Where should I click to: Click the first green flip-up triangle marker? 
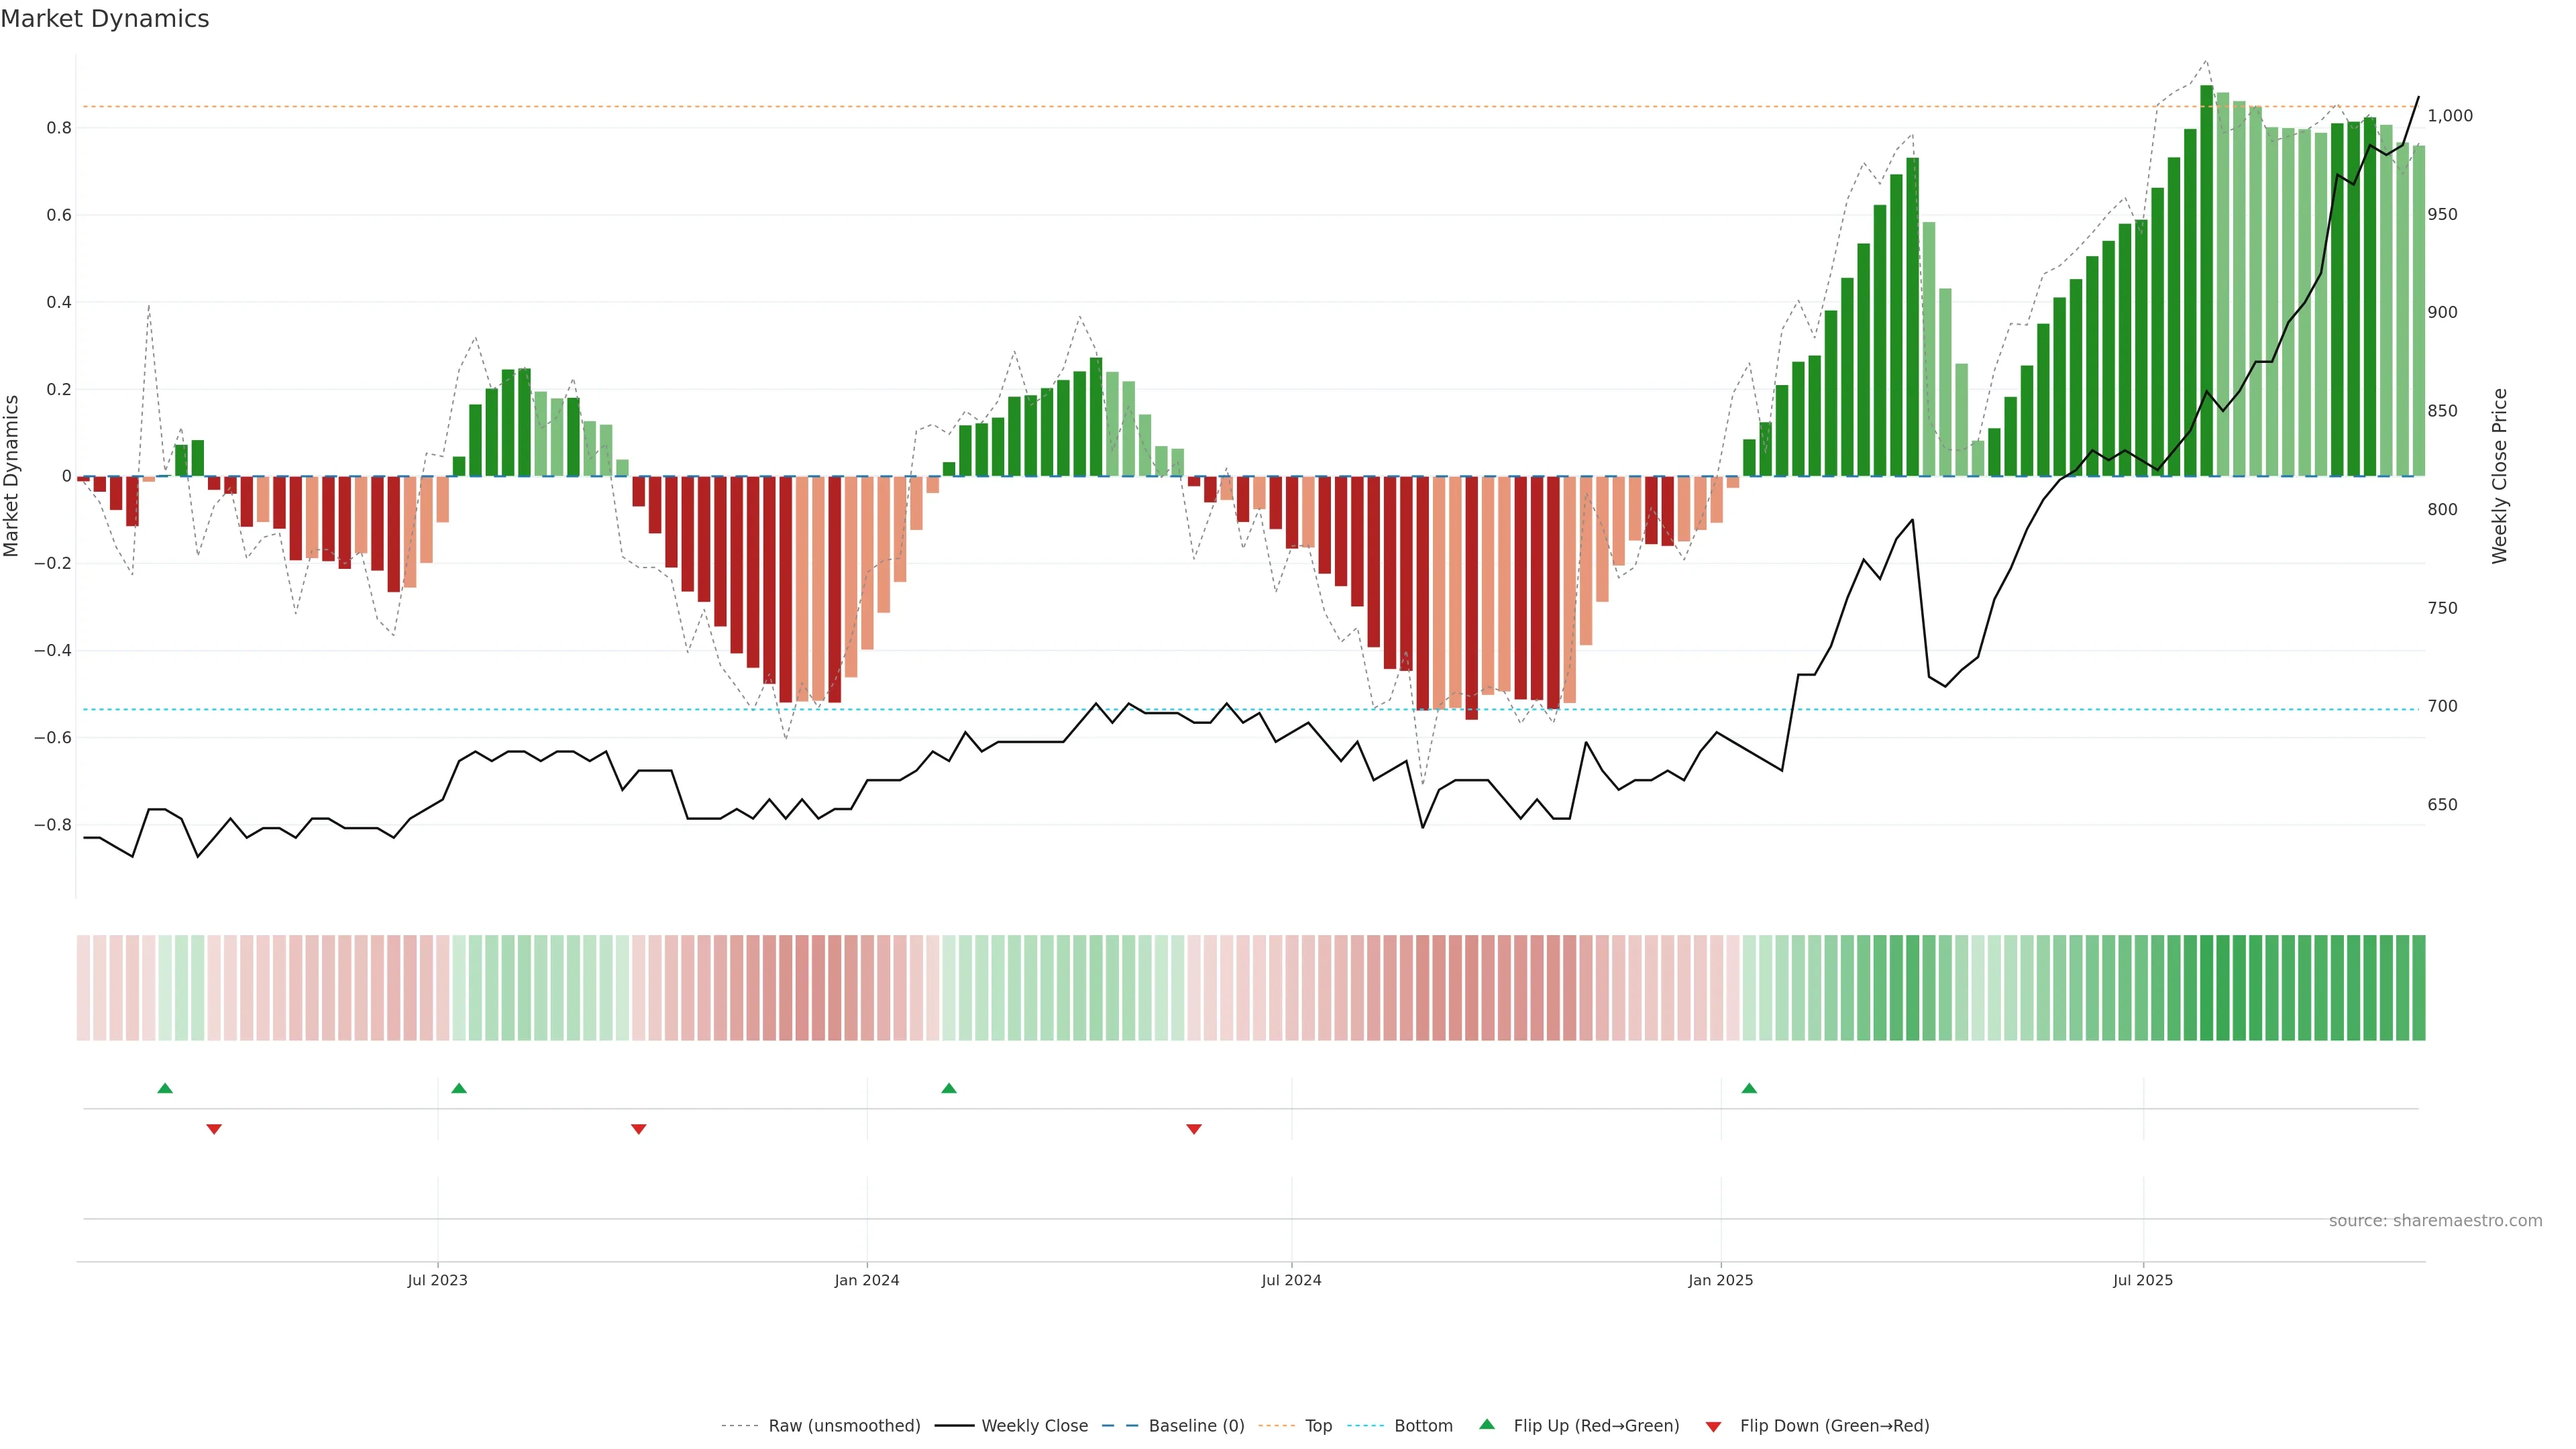(x=165, y=1088)
